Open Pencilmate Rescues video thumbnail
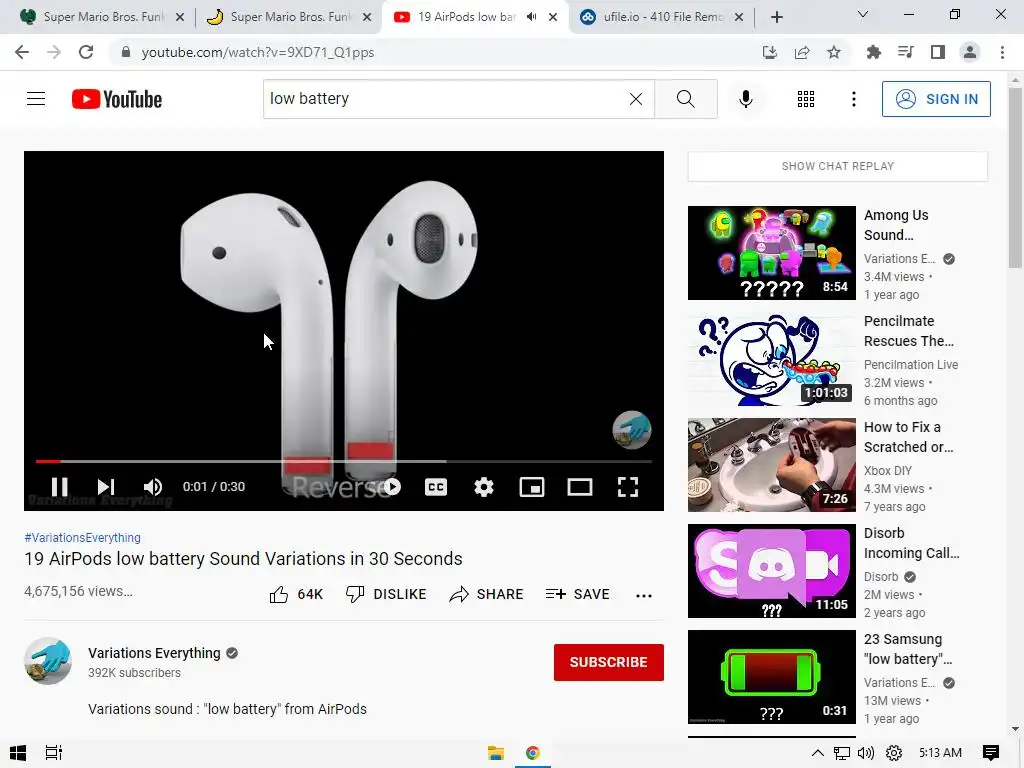This screenshot has width=1024, height=768. pyautogui.click(x=771, y=359)
